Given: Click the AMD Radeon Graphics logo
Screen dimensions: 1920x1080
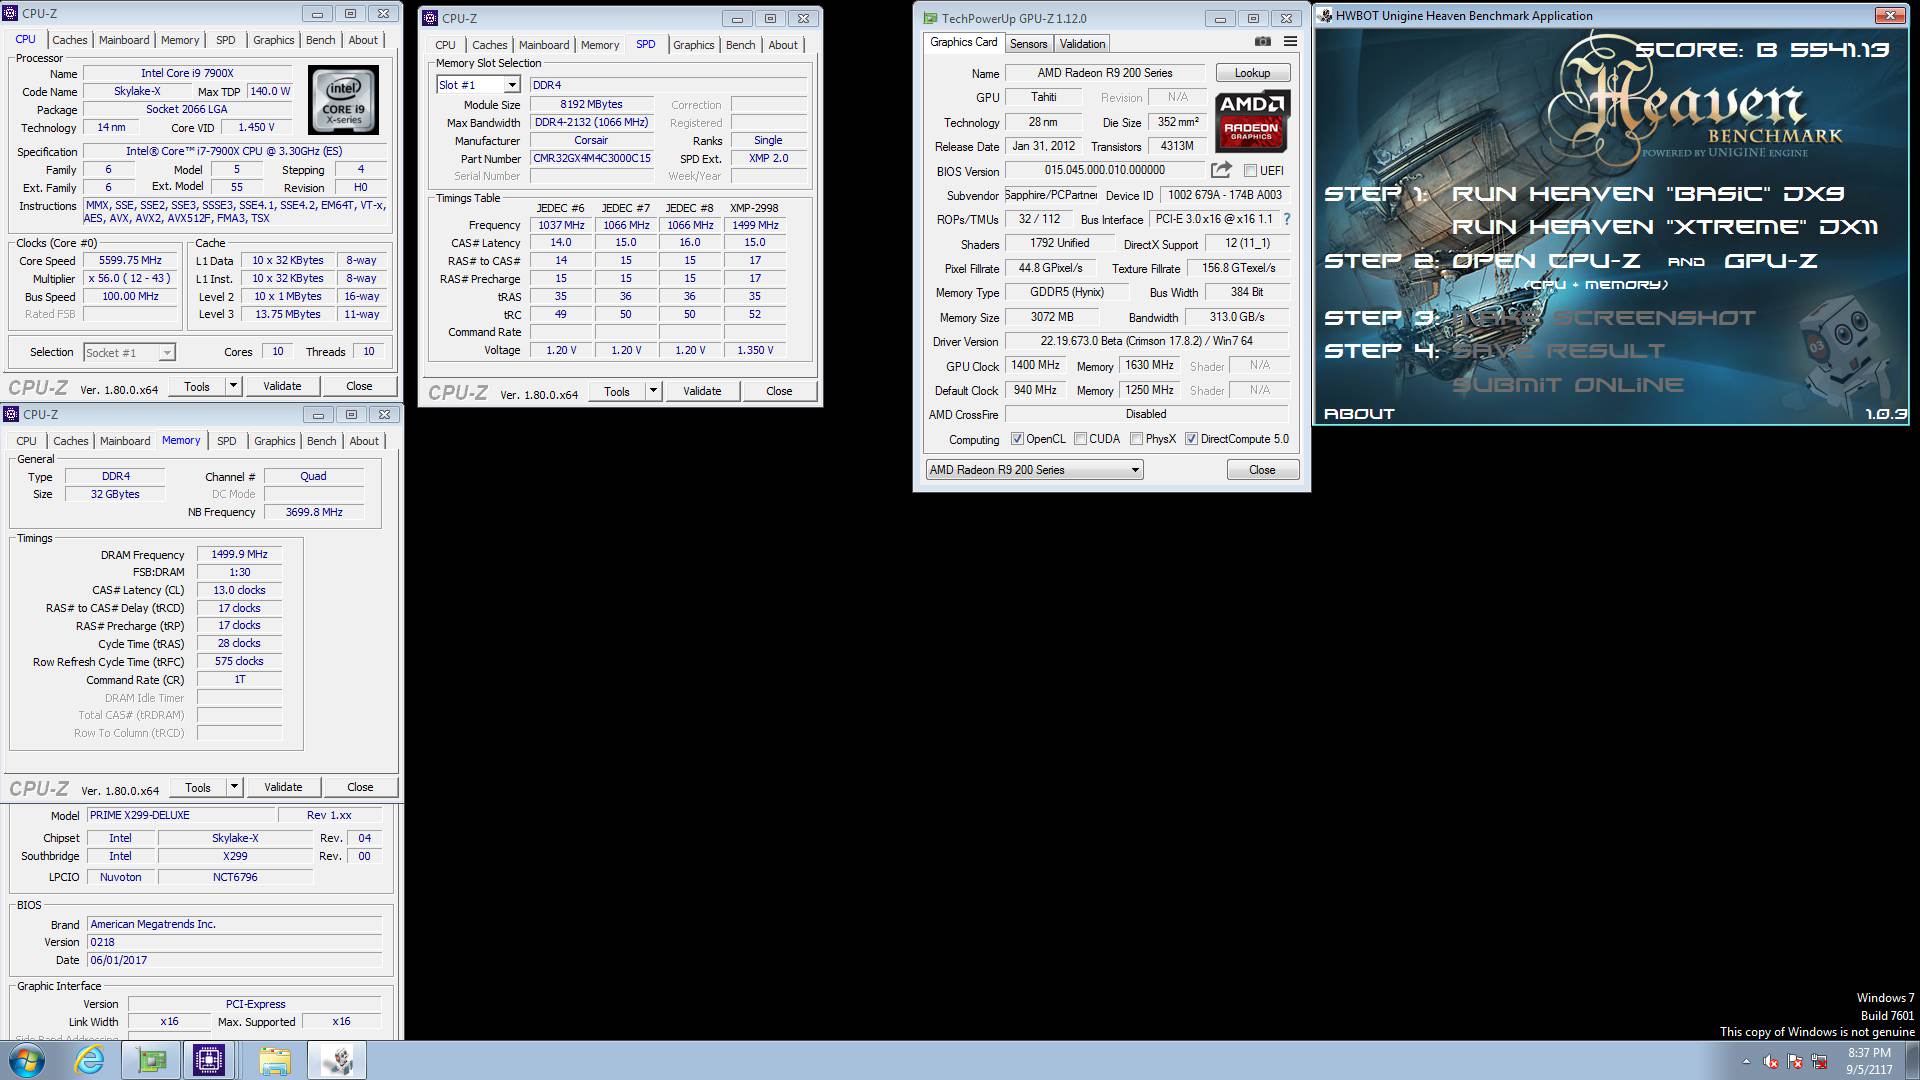Looking at the screenshot, I should click(x=1252, y=121).
